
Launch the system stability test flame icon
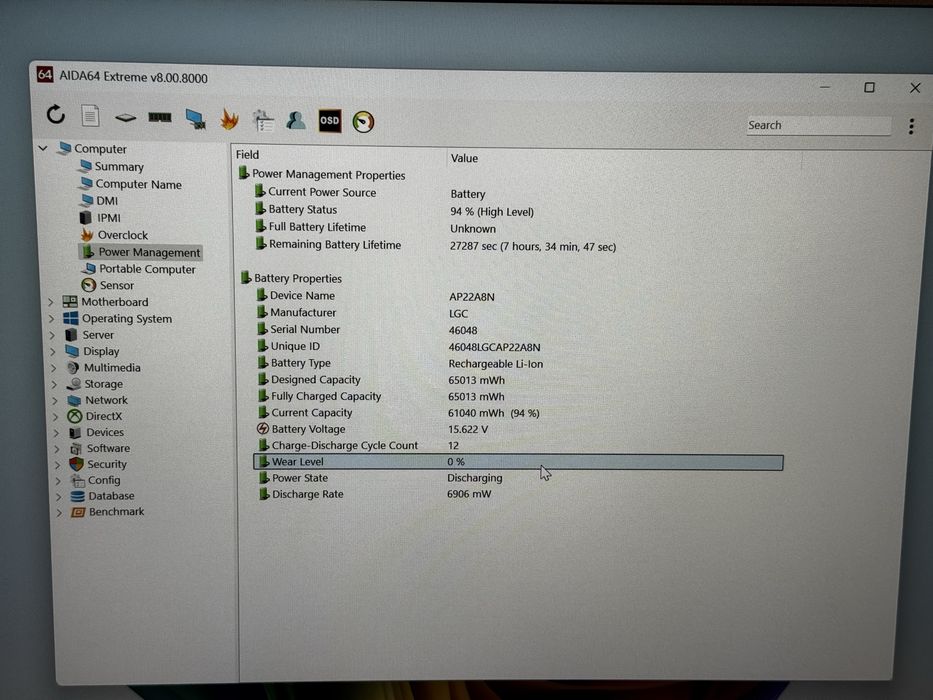(229, 119)
